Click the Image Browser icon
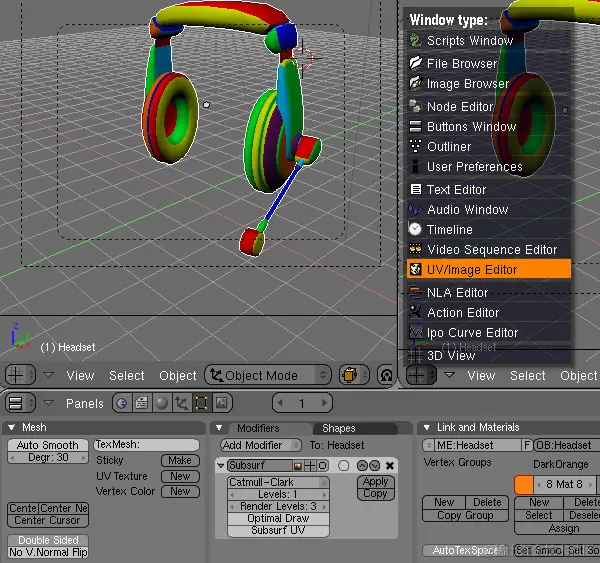The height and width of the screenshot is (563, 600). (x=416, y=83)
